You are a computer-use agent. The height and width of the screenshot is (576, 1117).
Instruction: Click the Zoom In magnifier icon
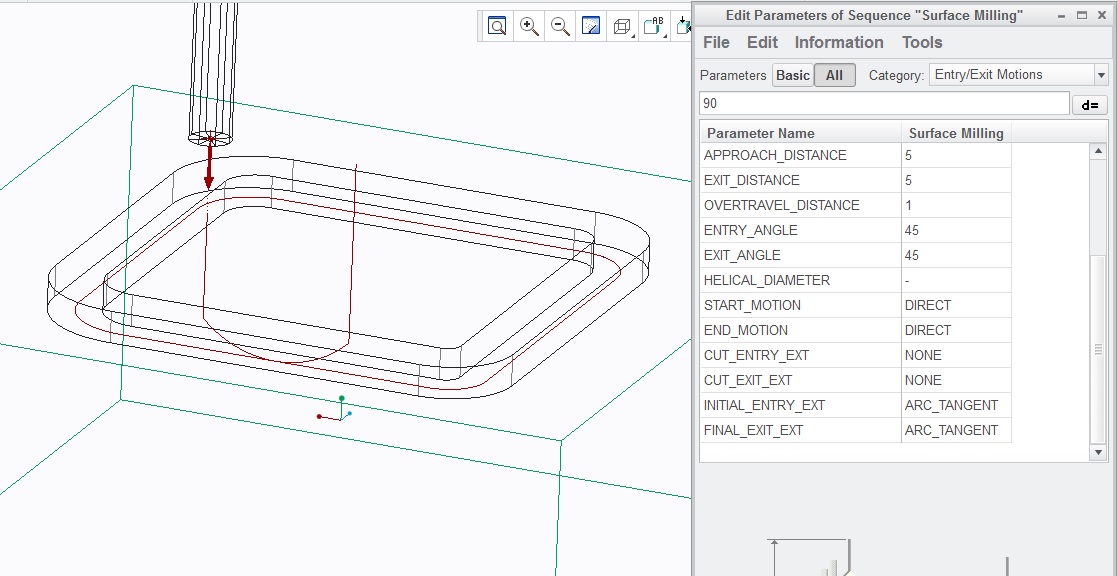pos(529,26)
